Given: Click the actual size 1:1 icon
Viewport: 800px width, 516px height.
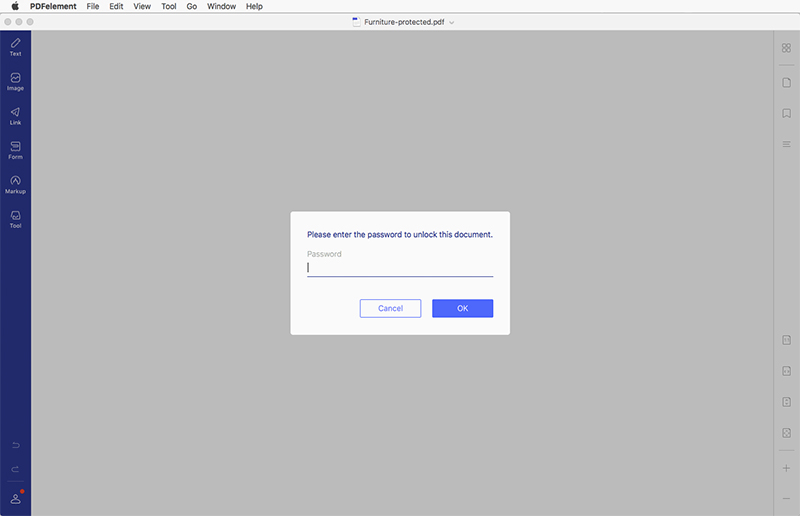Looking at the screenshot, I should click(x=786, y=340).
